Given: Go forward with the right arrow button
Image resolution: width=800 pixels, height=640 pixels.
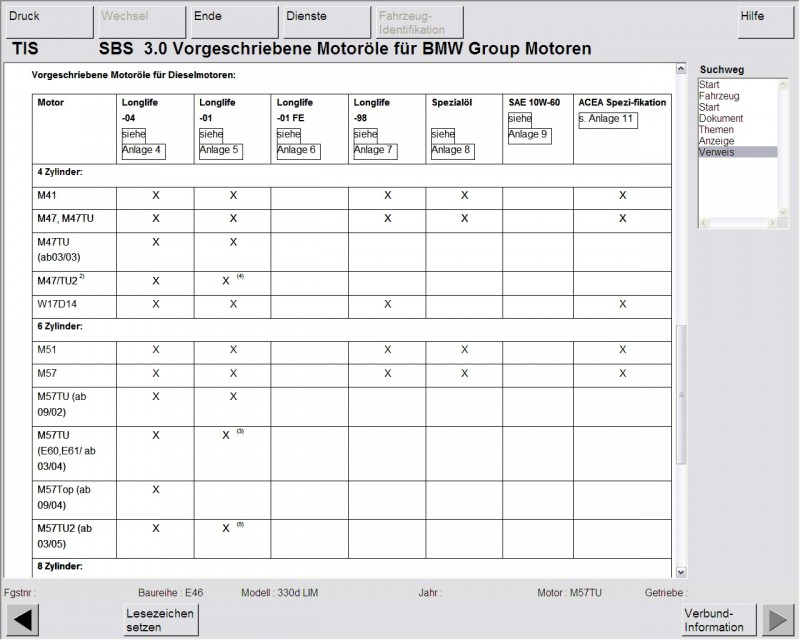Looking at the screenshot, I should pyautogui.click(x=778, y=620).
